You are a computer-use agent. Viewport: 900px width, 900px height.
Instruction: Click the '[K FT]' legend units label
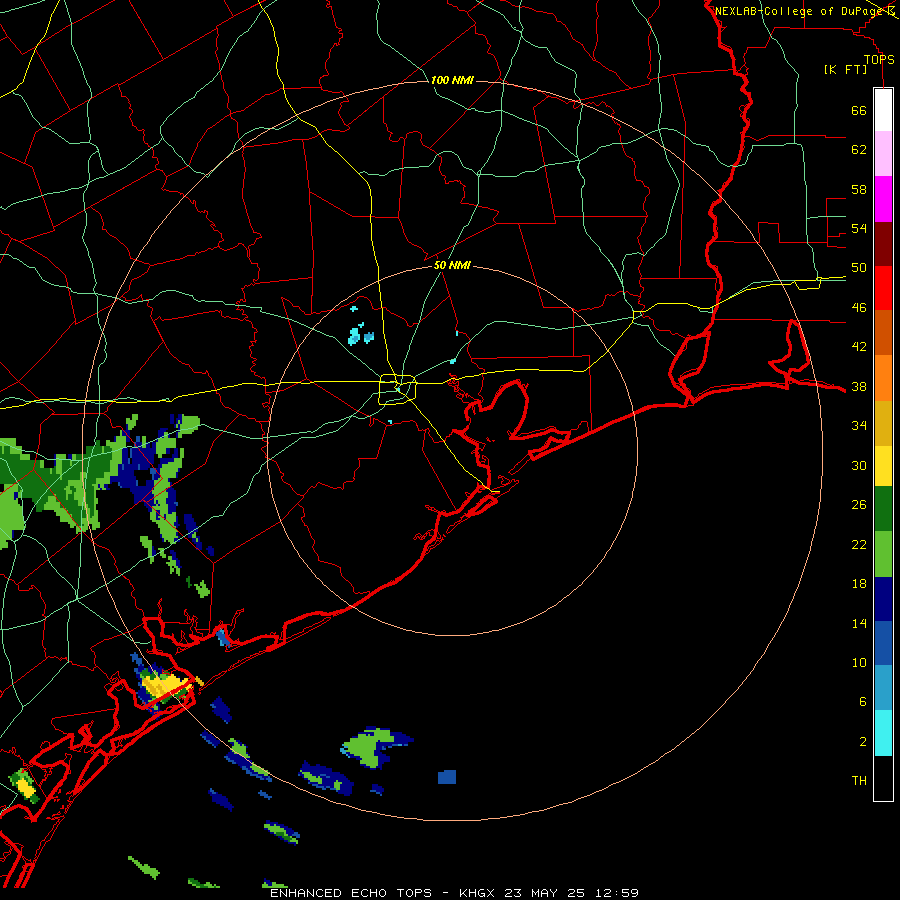pos(845,70)
